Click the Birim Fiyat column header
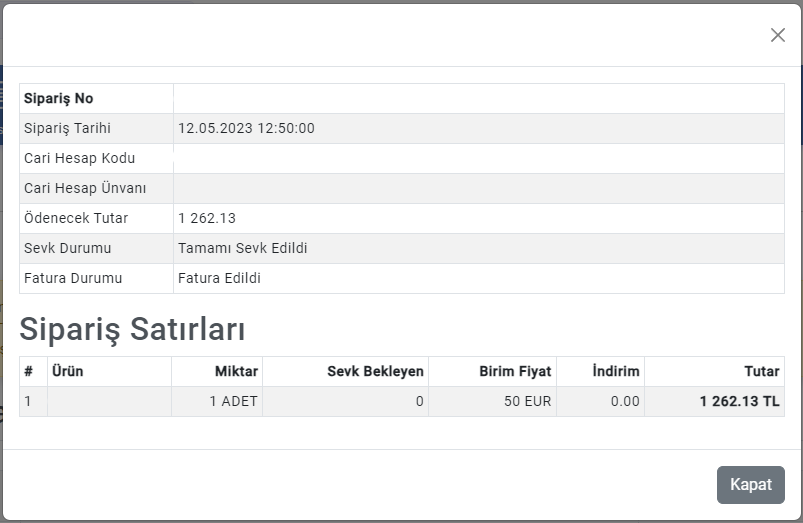Image resolution: width=803 pixels, height=523 pixels. (515, 371)
